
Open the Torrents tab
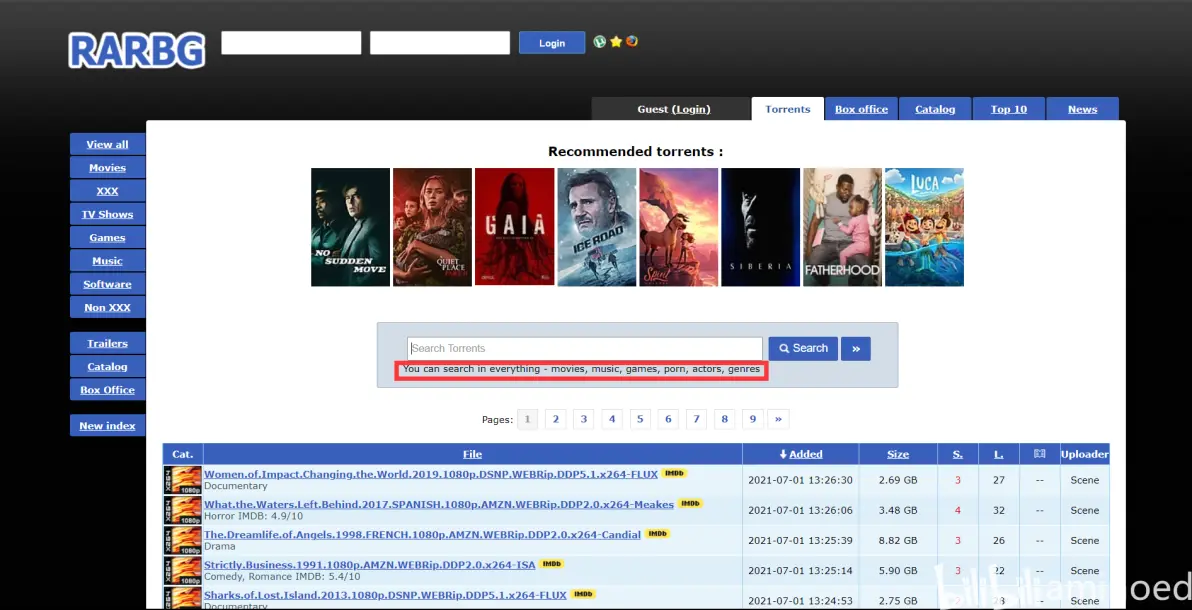[x=788, y=109]
